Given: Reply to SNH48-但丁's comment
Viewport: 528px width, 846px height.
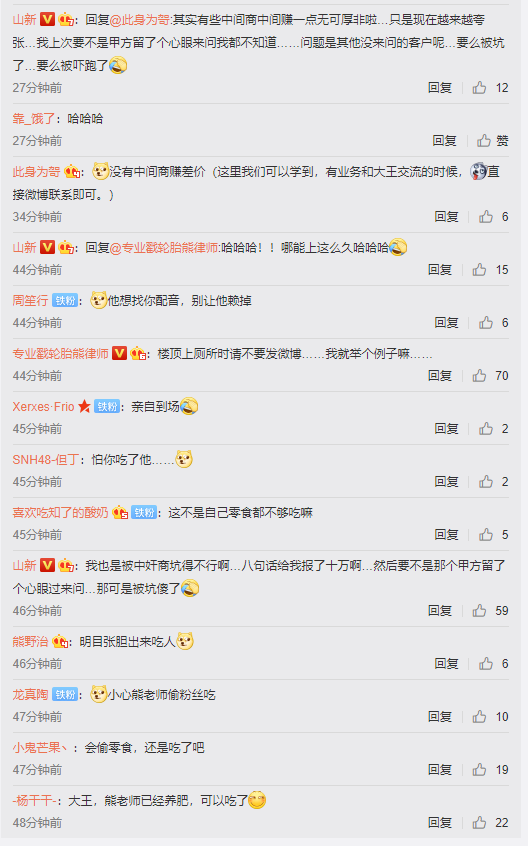Looking at the screenshot, I should point(446,482).
